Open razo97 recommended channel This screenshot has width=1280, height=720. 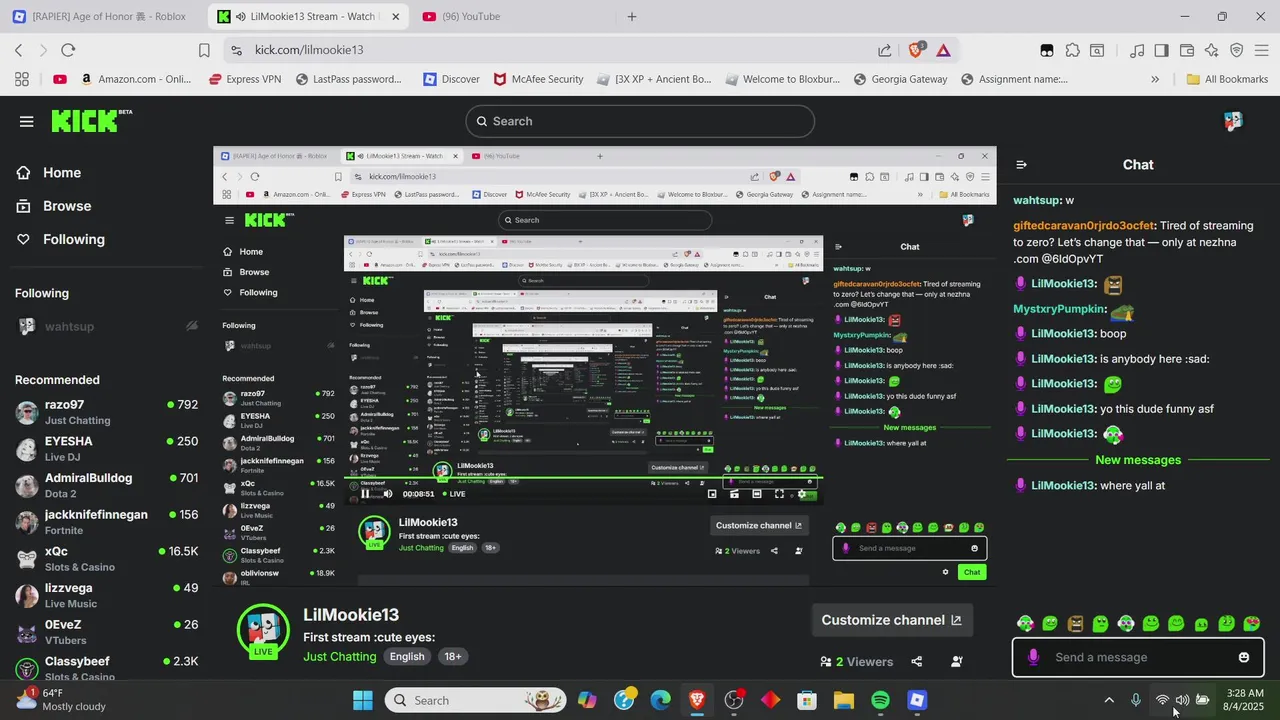[x=106, y=412]
